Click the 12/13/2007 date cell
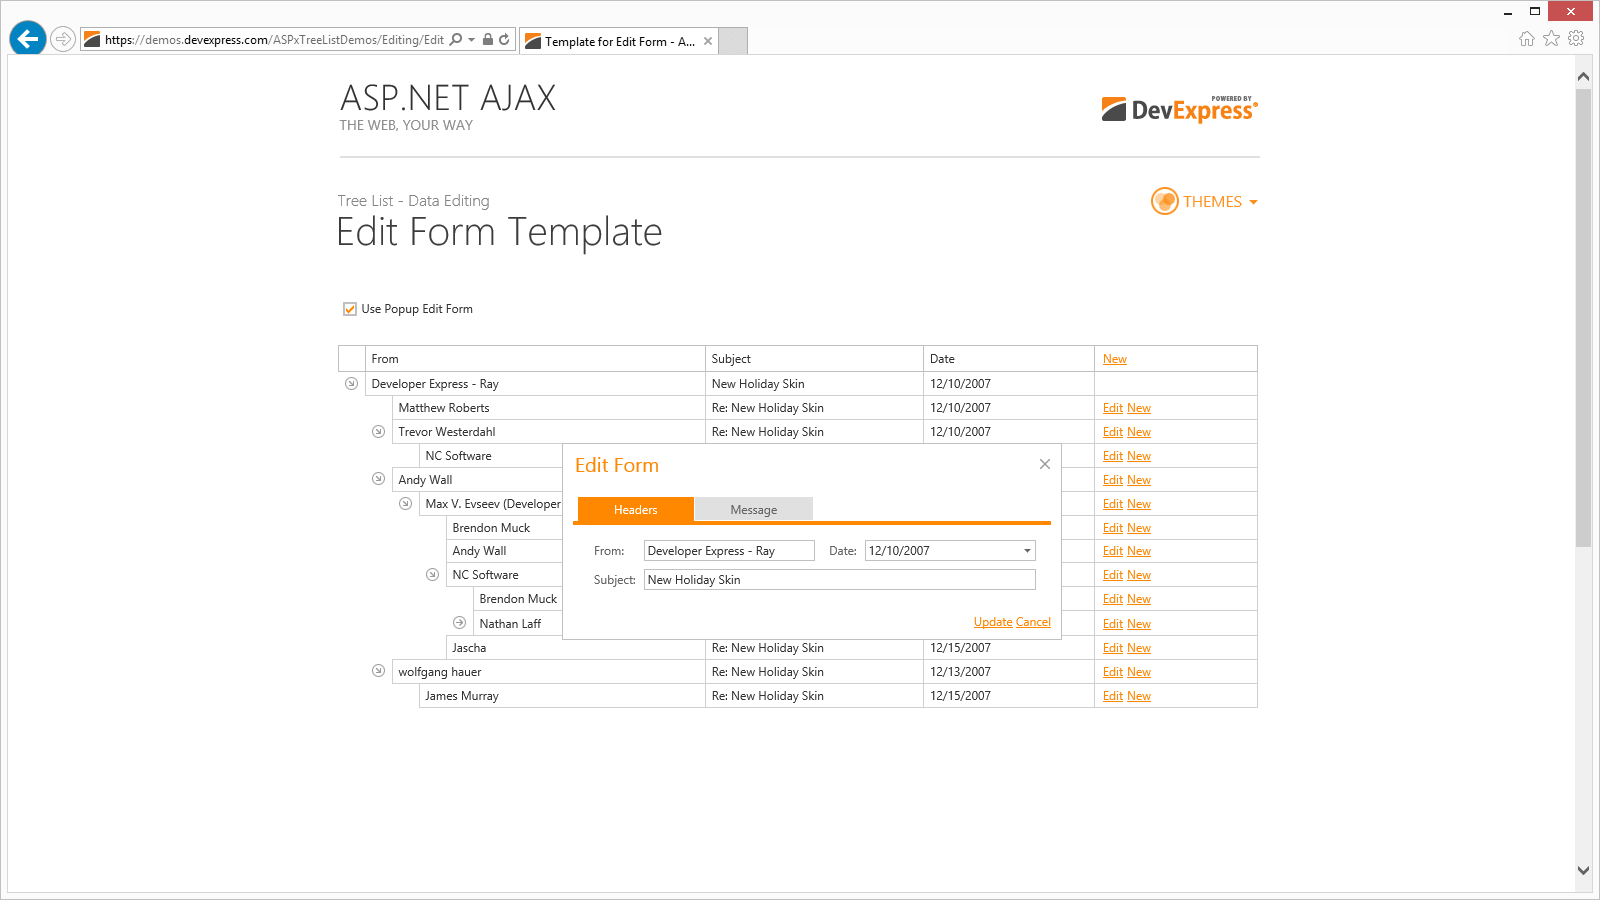Image resolution: width=1600 pixels, height=900 pixels. (1009, 672)
